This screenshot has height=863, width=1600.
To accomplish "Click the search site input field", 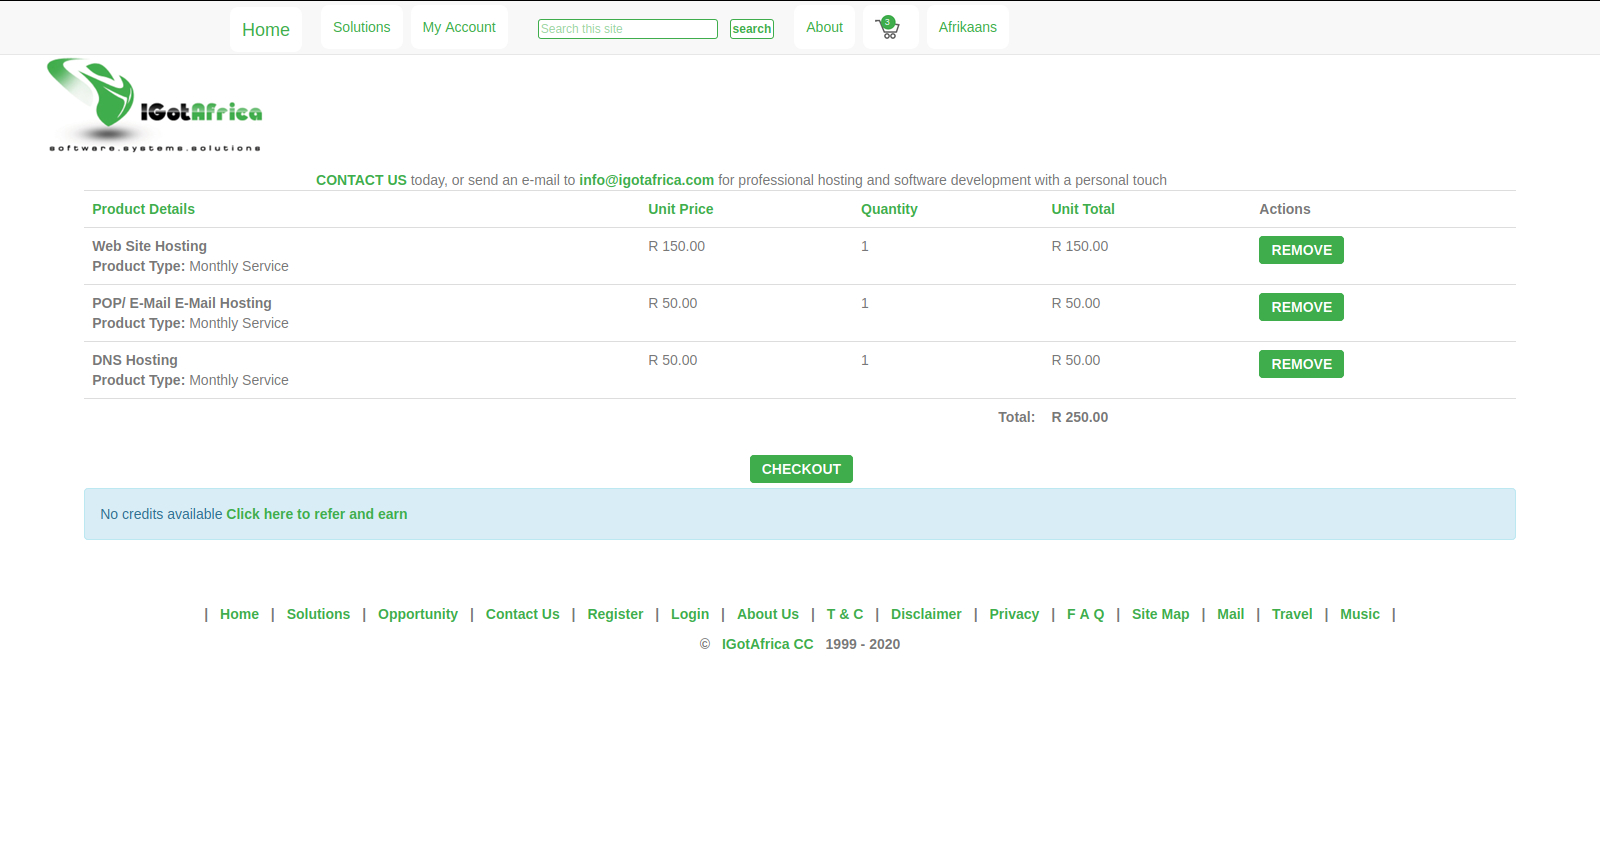I will 627,29.
